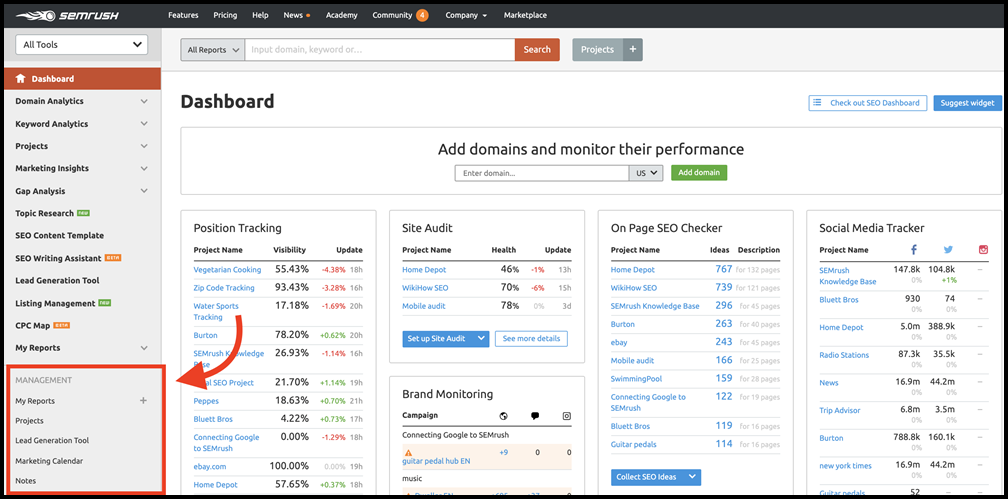Click the Set up Site Audit button
The image size is (1008, 499).
[x=437, y=338]
